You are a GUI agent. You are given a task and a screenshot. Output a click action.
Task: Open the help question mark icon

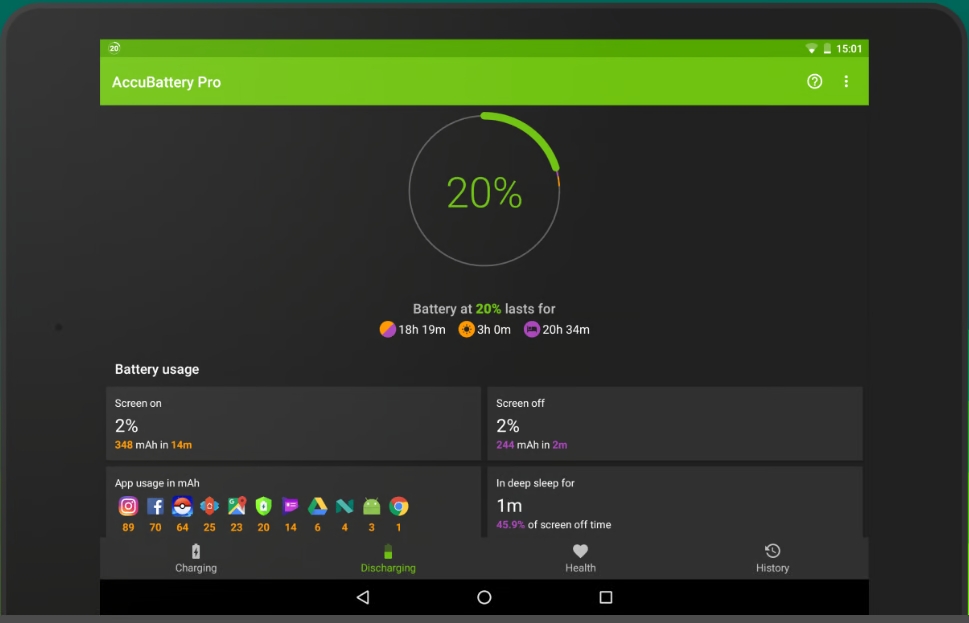[814, 82]
